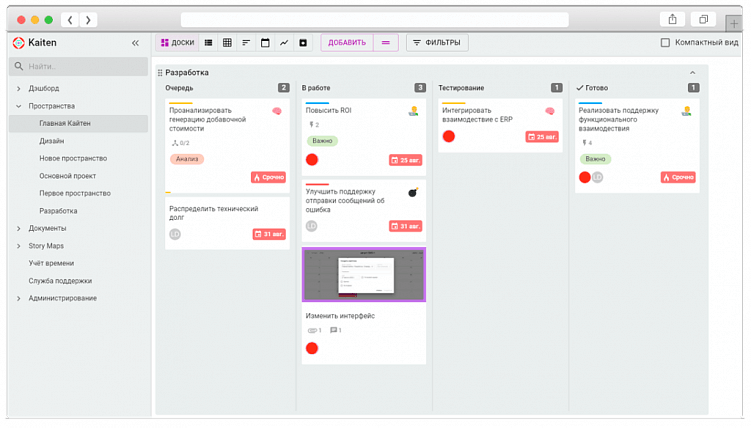751x428 pixels.
Task: Open the timeline view icon
Action: [x=246, y=43]
